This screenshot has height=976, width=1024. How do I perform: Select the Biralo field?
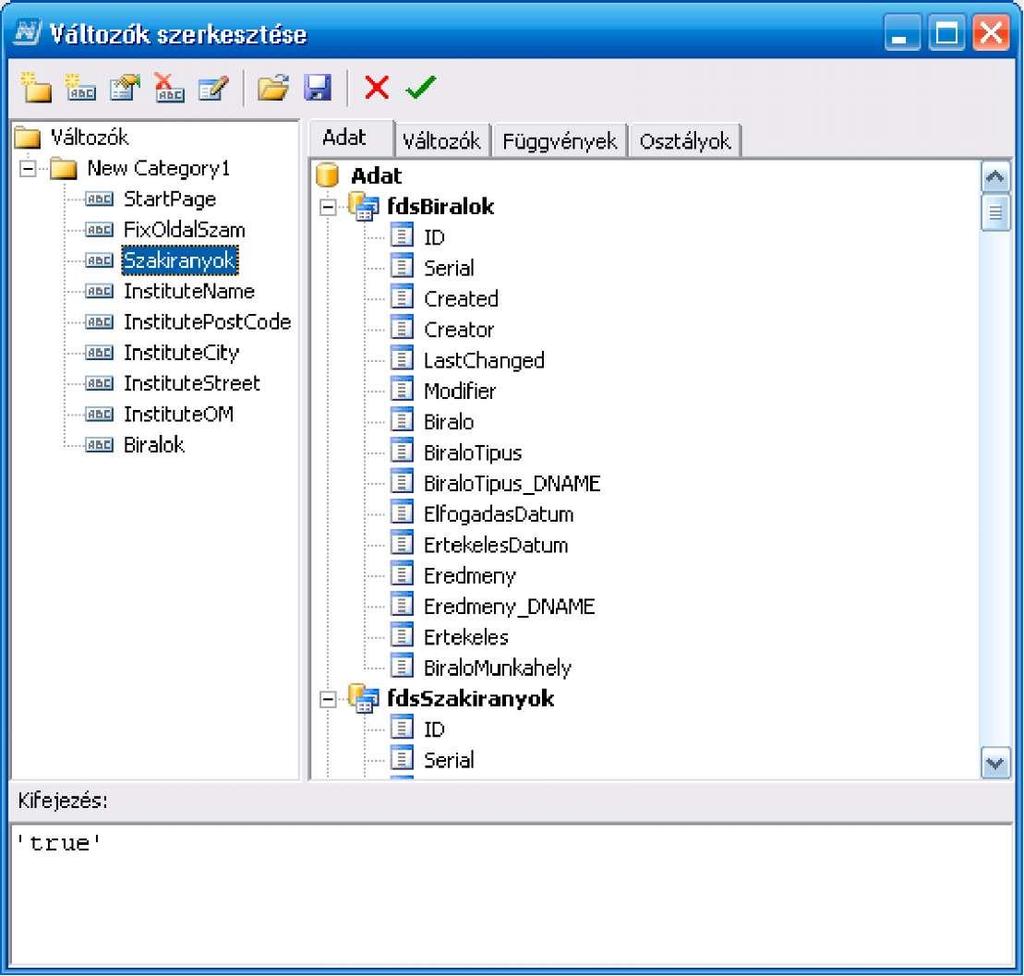tap(449, 421)
